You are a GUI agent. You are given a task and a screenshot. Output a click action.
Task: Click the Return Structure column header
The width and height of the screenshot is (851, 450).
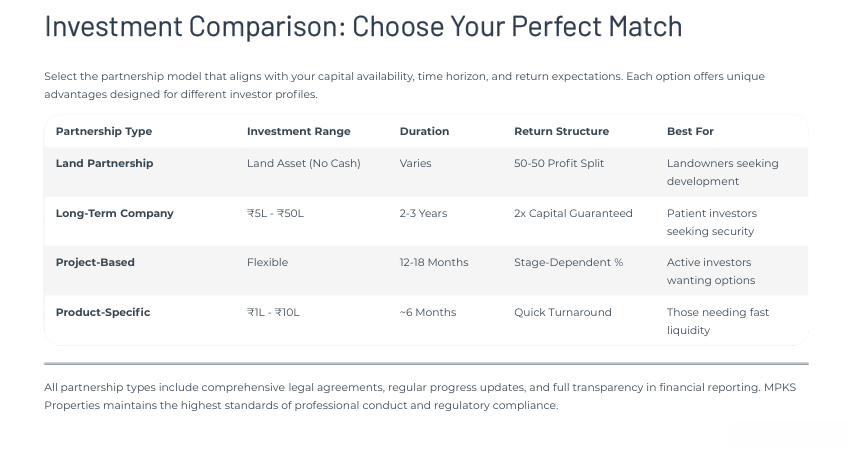[x=561, y=131]
